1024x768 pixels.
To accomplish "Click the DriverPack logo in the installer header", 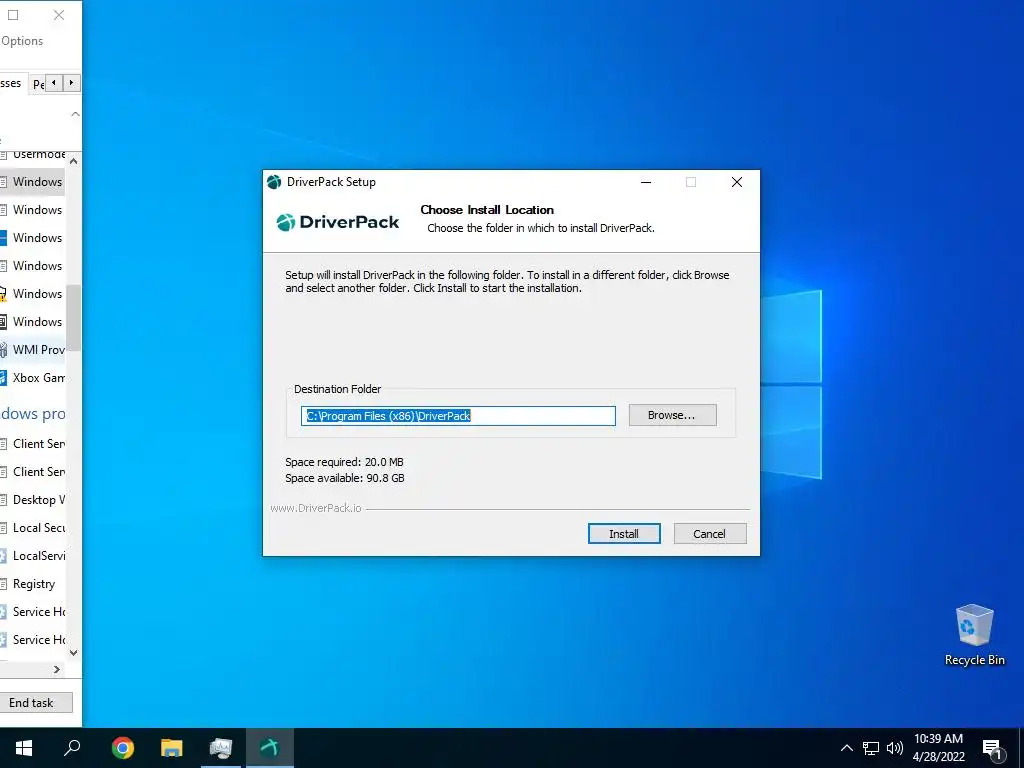I will tap(337, 222).
